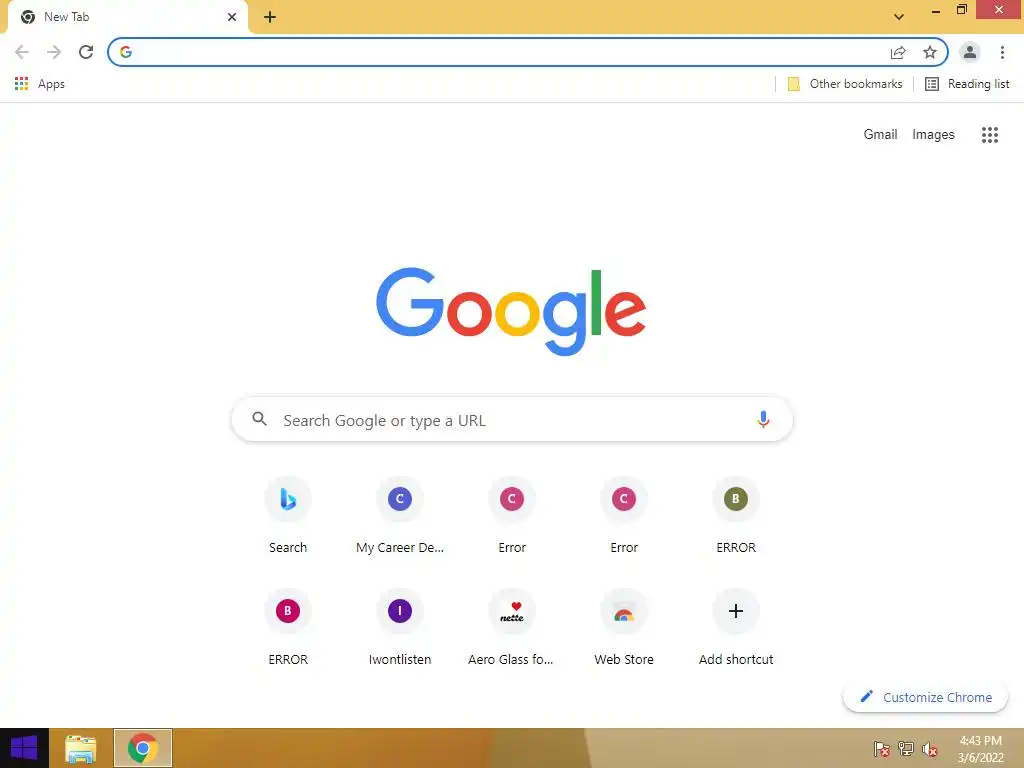Reload the current page

(x=86, y=52)
